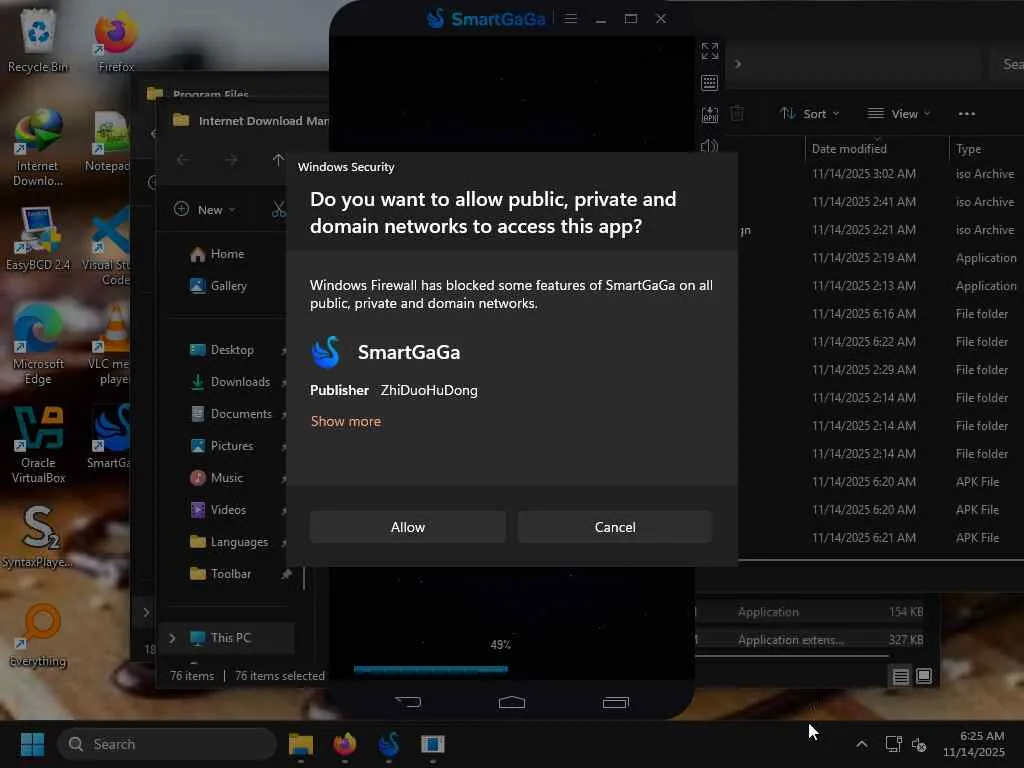The height and width of the screenshot is (768, 1024).
Task: Select row dated 11/14/2025 3:02 AM
Action: (881, 174)
